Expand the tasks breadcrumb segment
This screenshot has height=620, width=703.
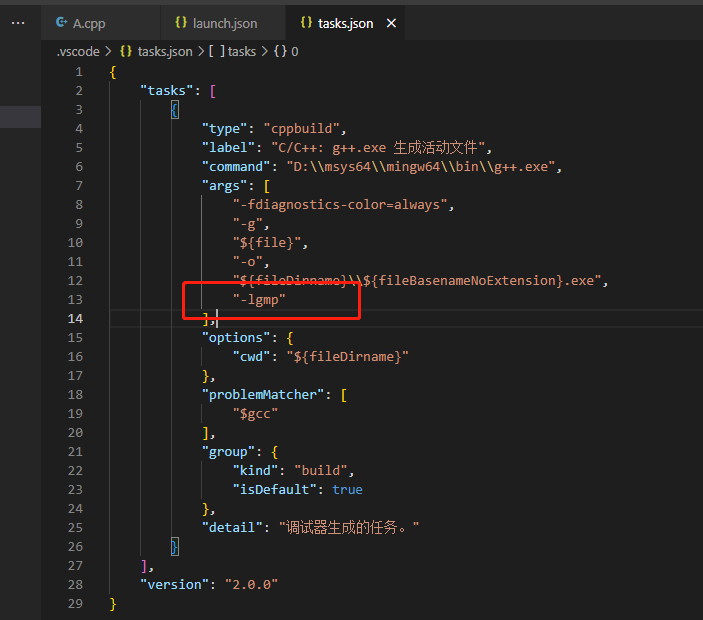242,51
